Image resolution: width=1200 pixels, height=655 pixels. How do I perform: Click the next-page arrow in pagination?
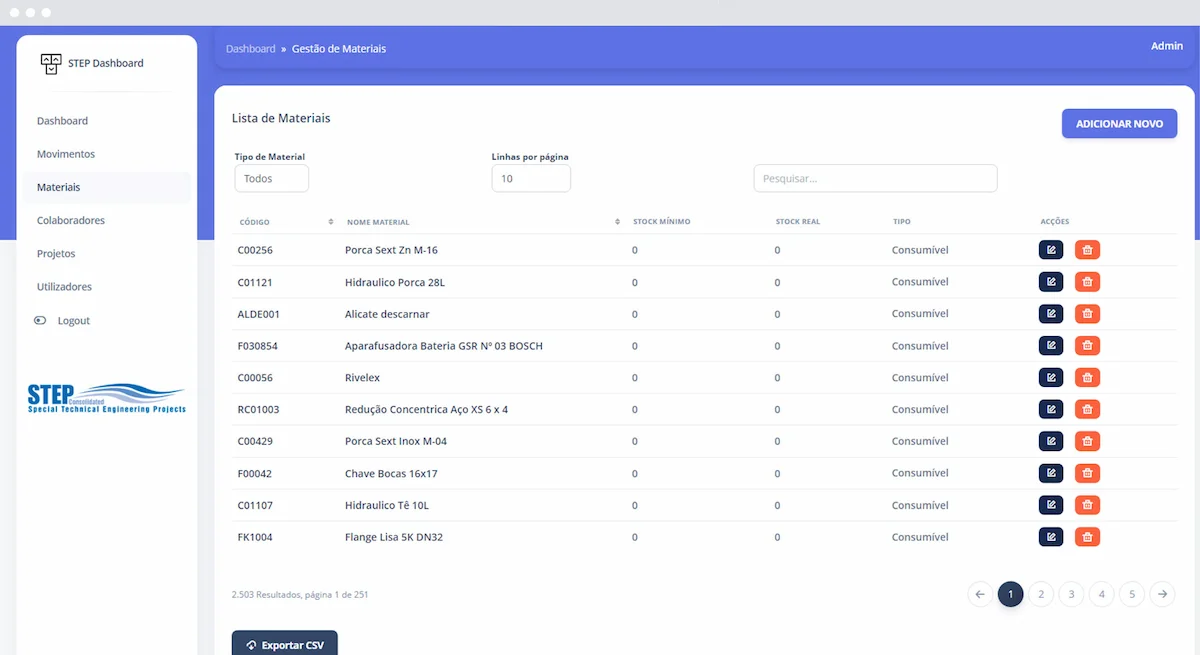click(x=1162, y=594)
